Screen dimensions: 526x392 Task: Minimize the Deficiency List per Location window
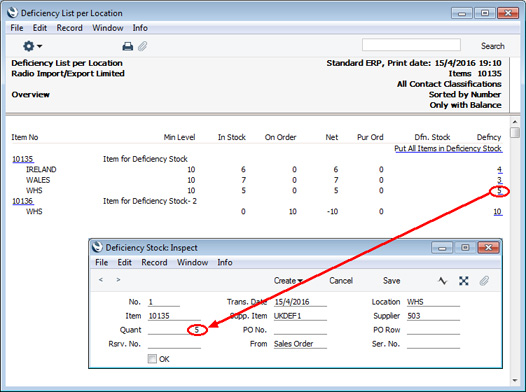[462, 13]
